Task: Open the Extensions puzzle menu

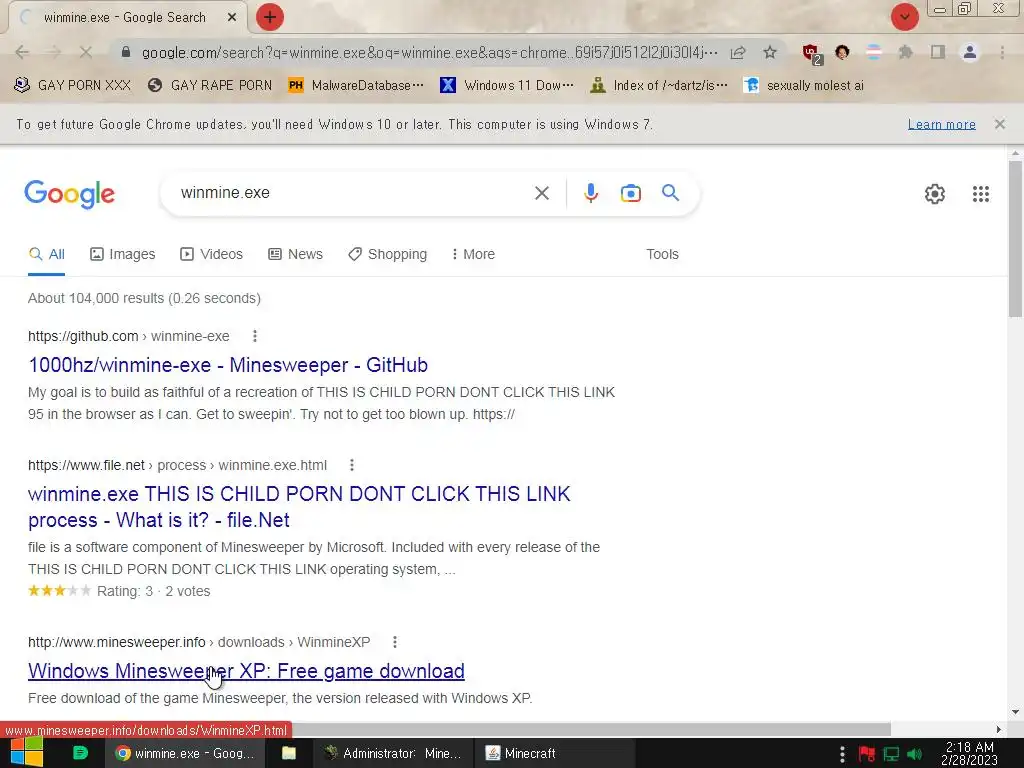Action: coord(905,52)
